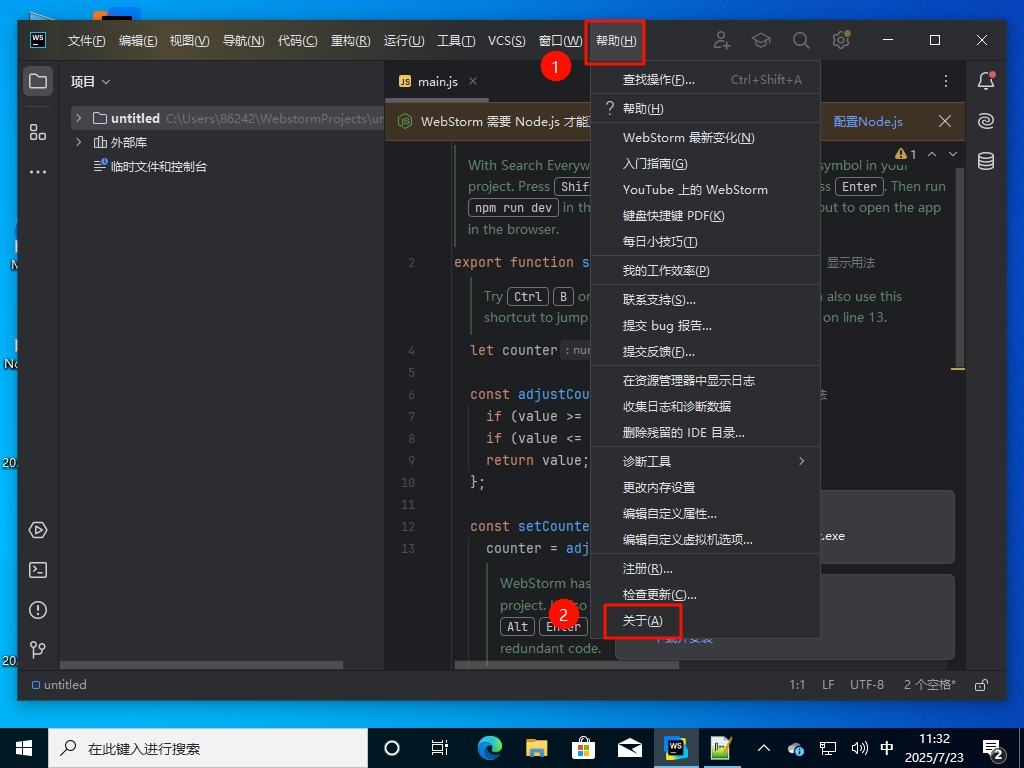Select 每日小技巧(T) menu entry

(705, 242)
